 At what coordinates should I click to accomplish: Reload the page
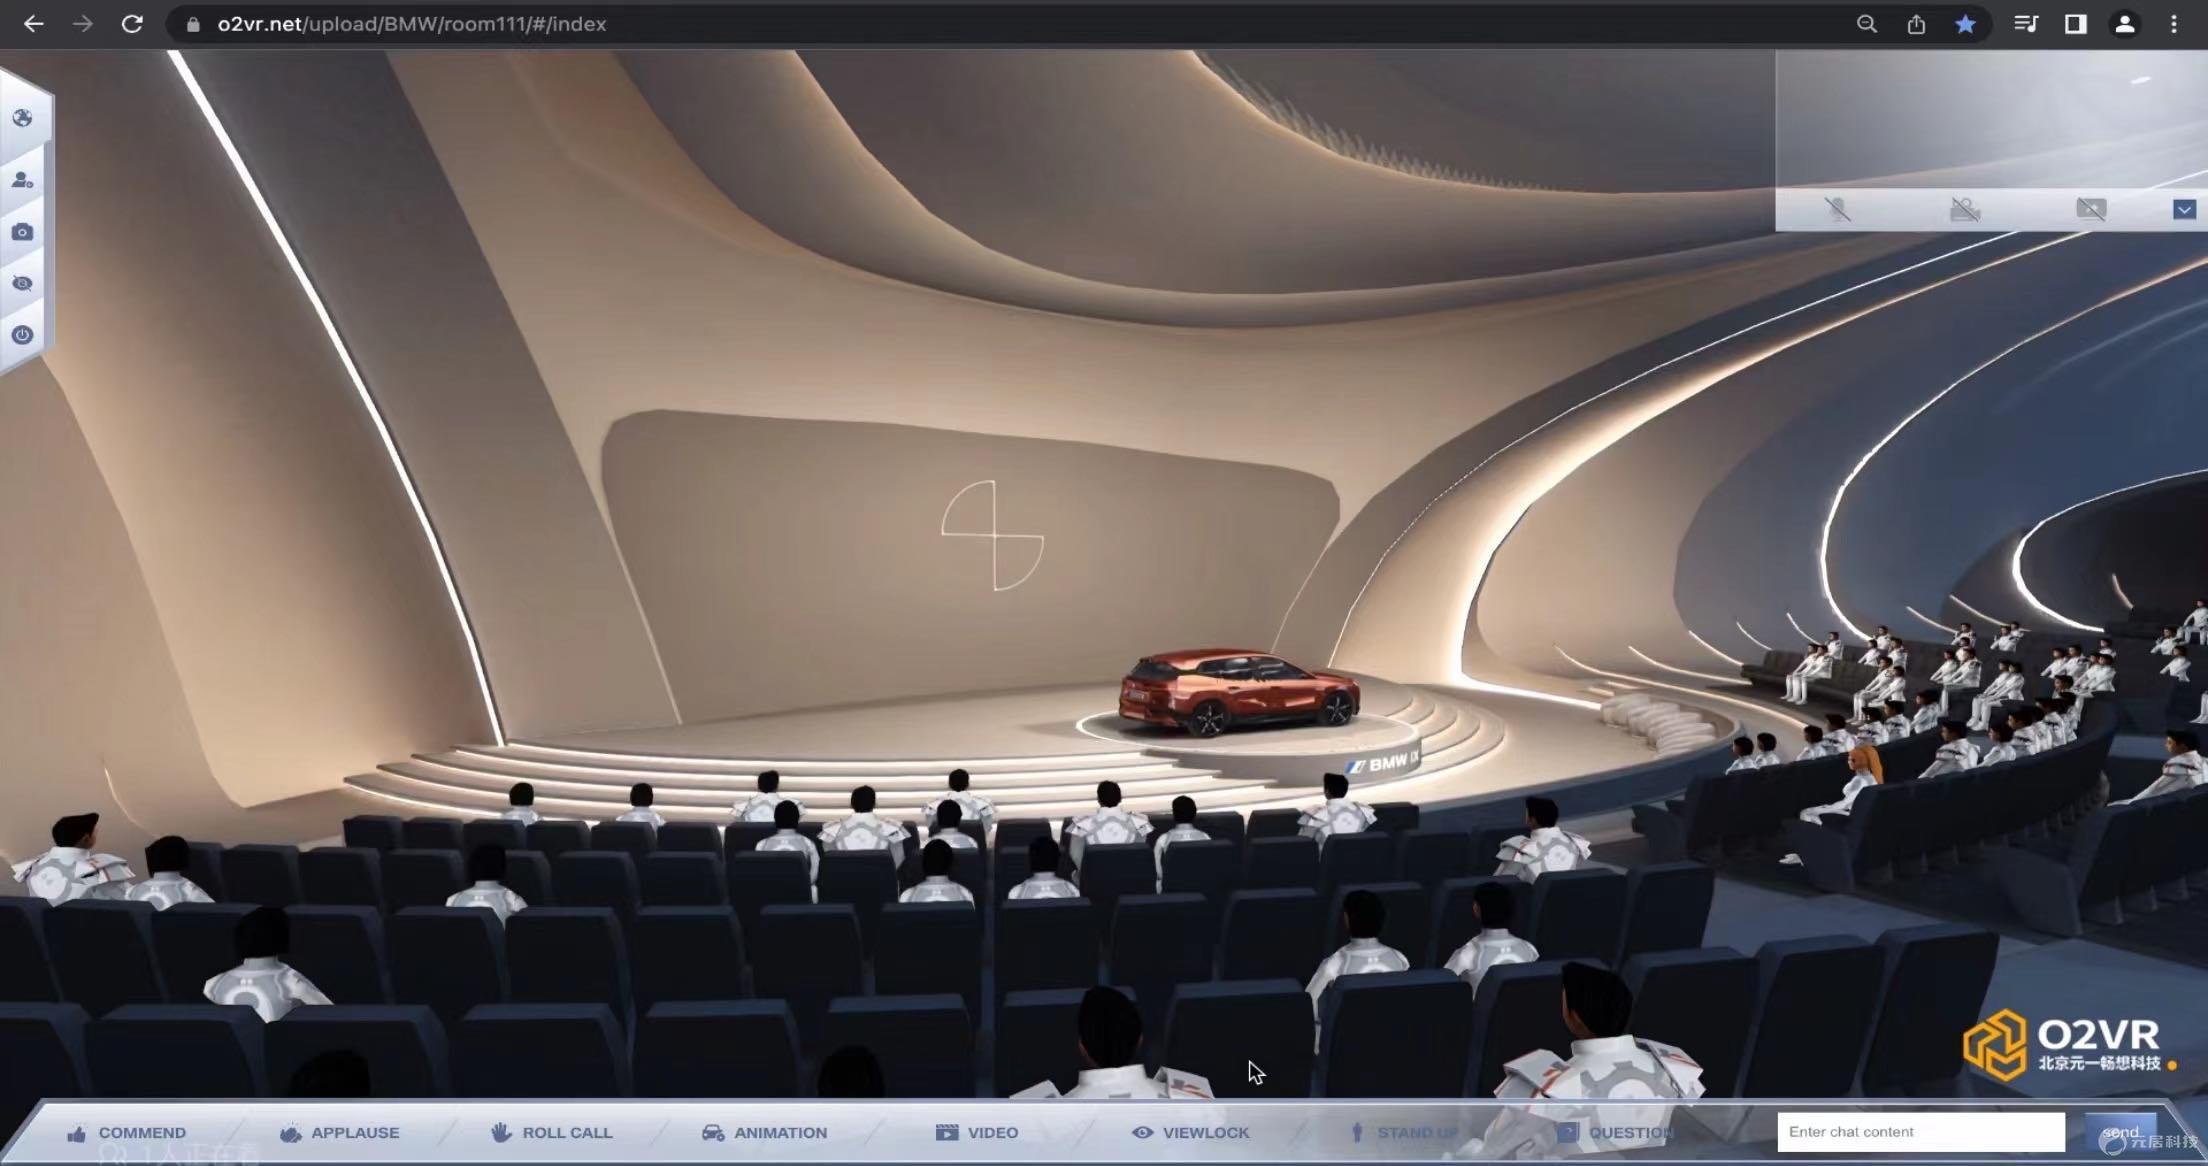(132, 24)
